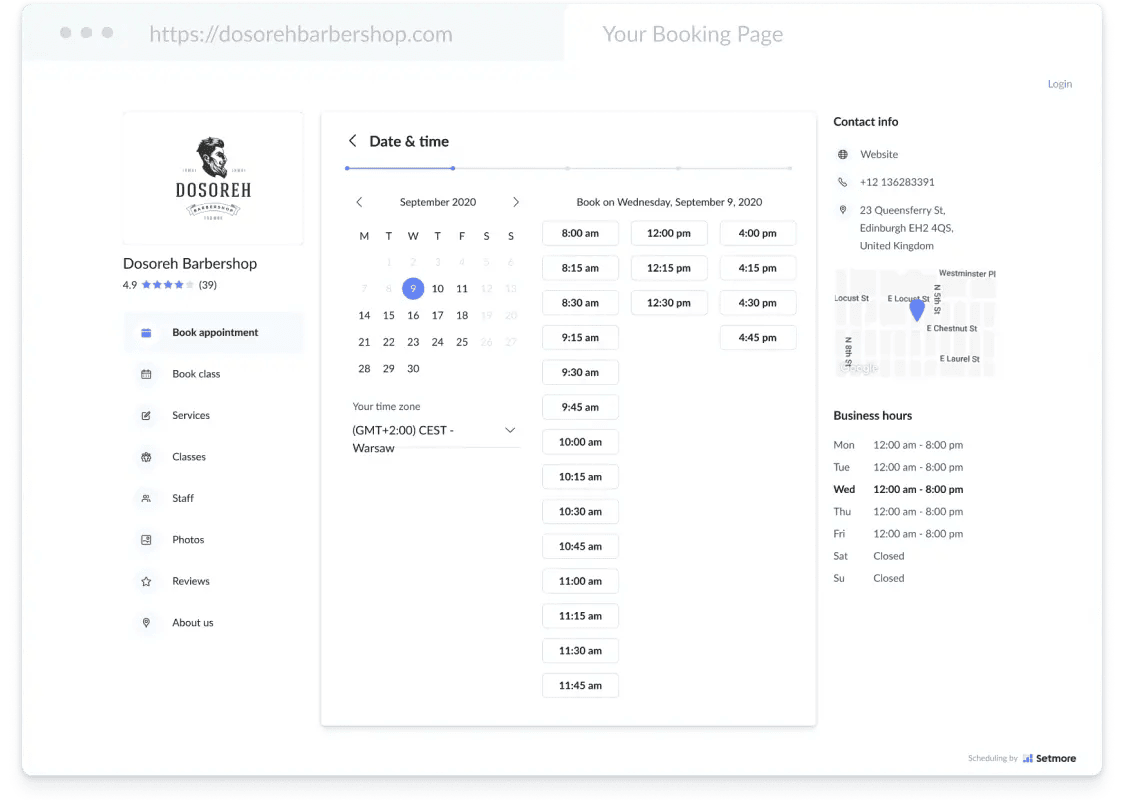Viewport: 1122px width, 800px height.
Task: Select September 14 in calendar
Action: (364, 316)
